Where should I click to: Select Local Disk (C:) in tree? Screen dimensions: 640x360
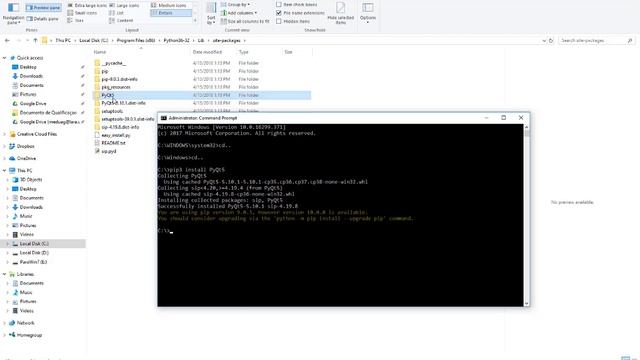(34, 244)
